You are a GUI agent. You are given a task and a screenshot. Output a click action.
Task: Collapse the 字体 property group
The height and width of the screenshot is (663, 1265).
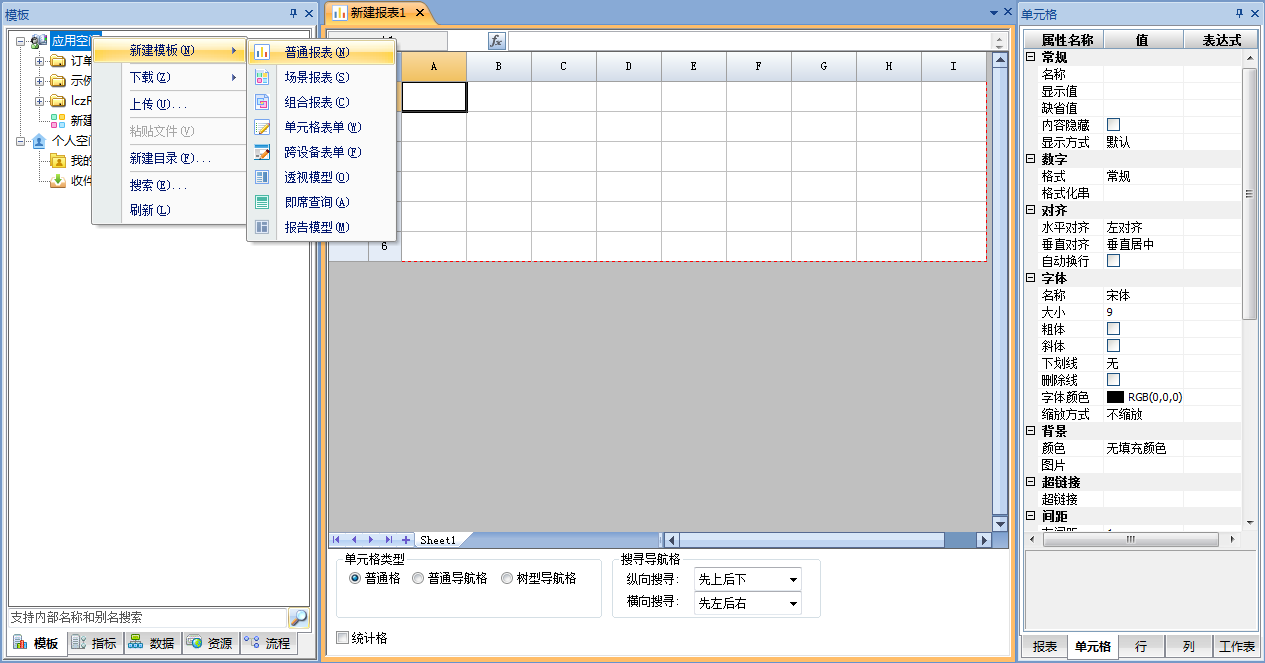coord(1031,278)
